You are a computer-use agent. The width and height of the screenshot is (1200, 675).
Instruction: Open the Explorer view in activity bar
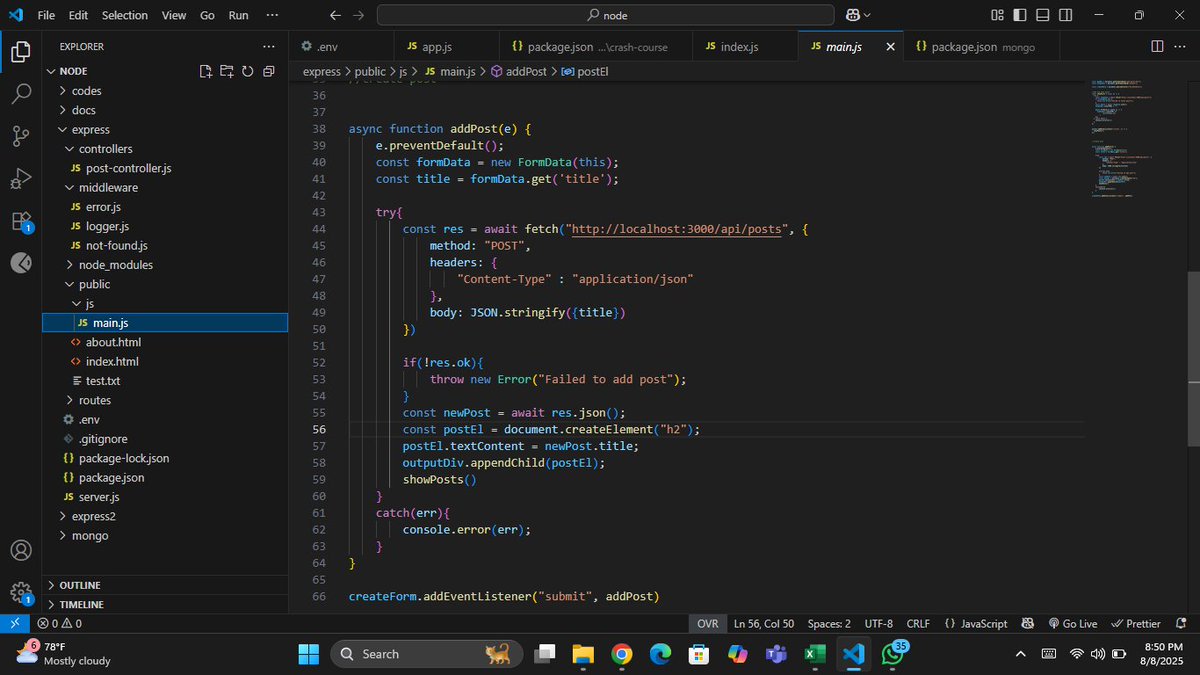21,52
